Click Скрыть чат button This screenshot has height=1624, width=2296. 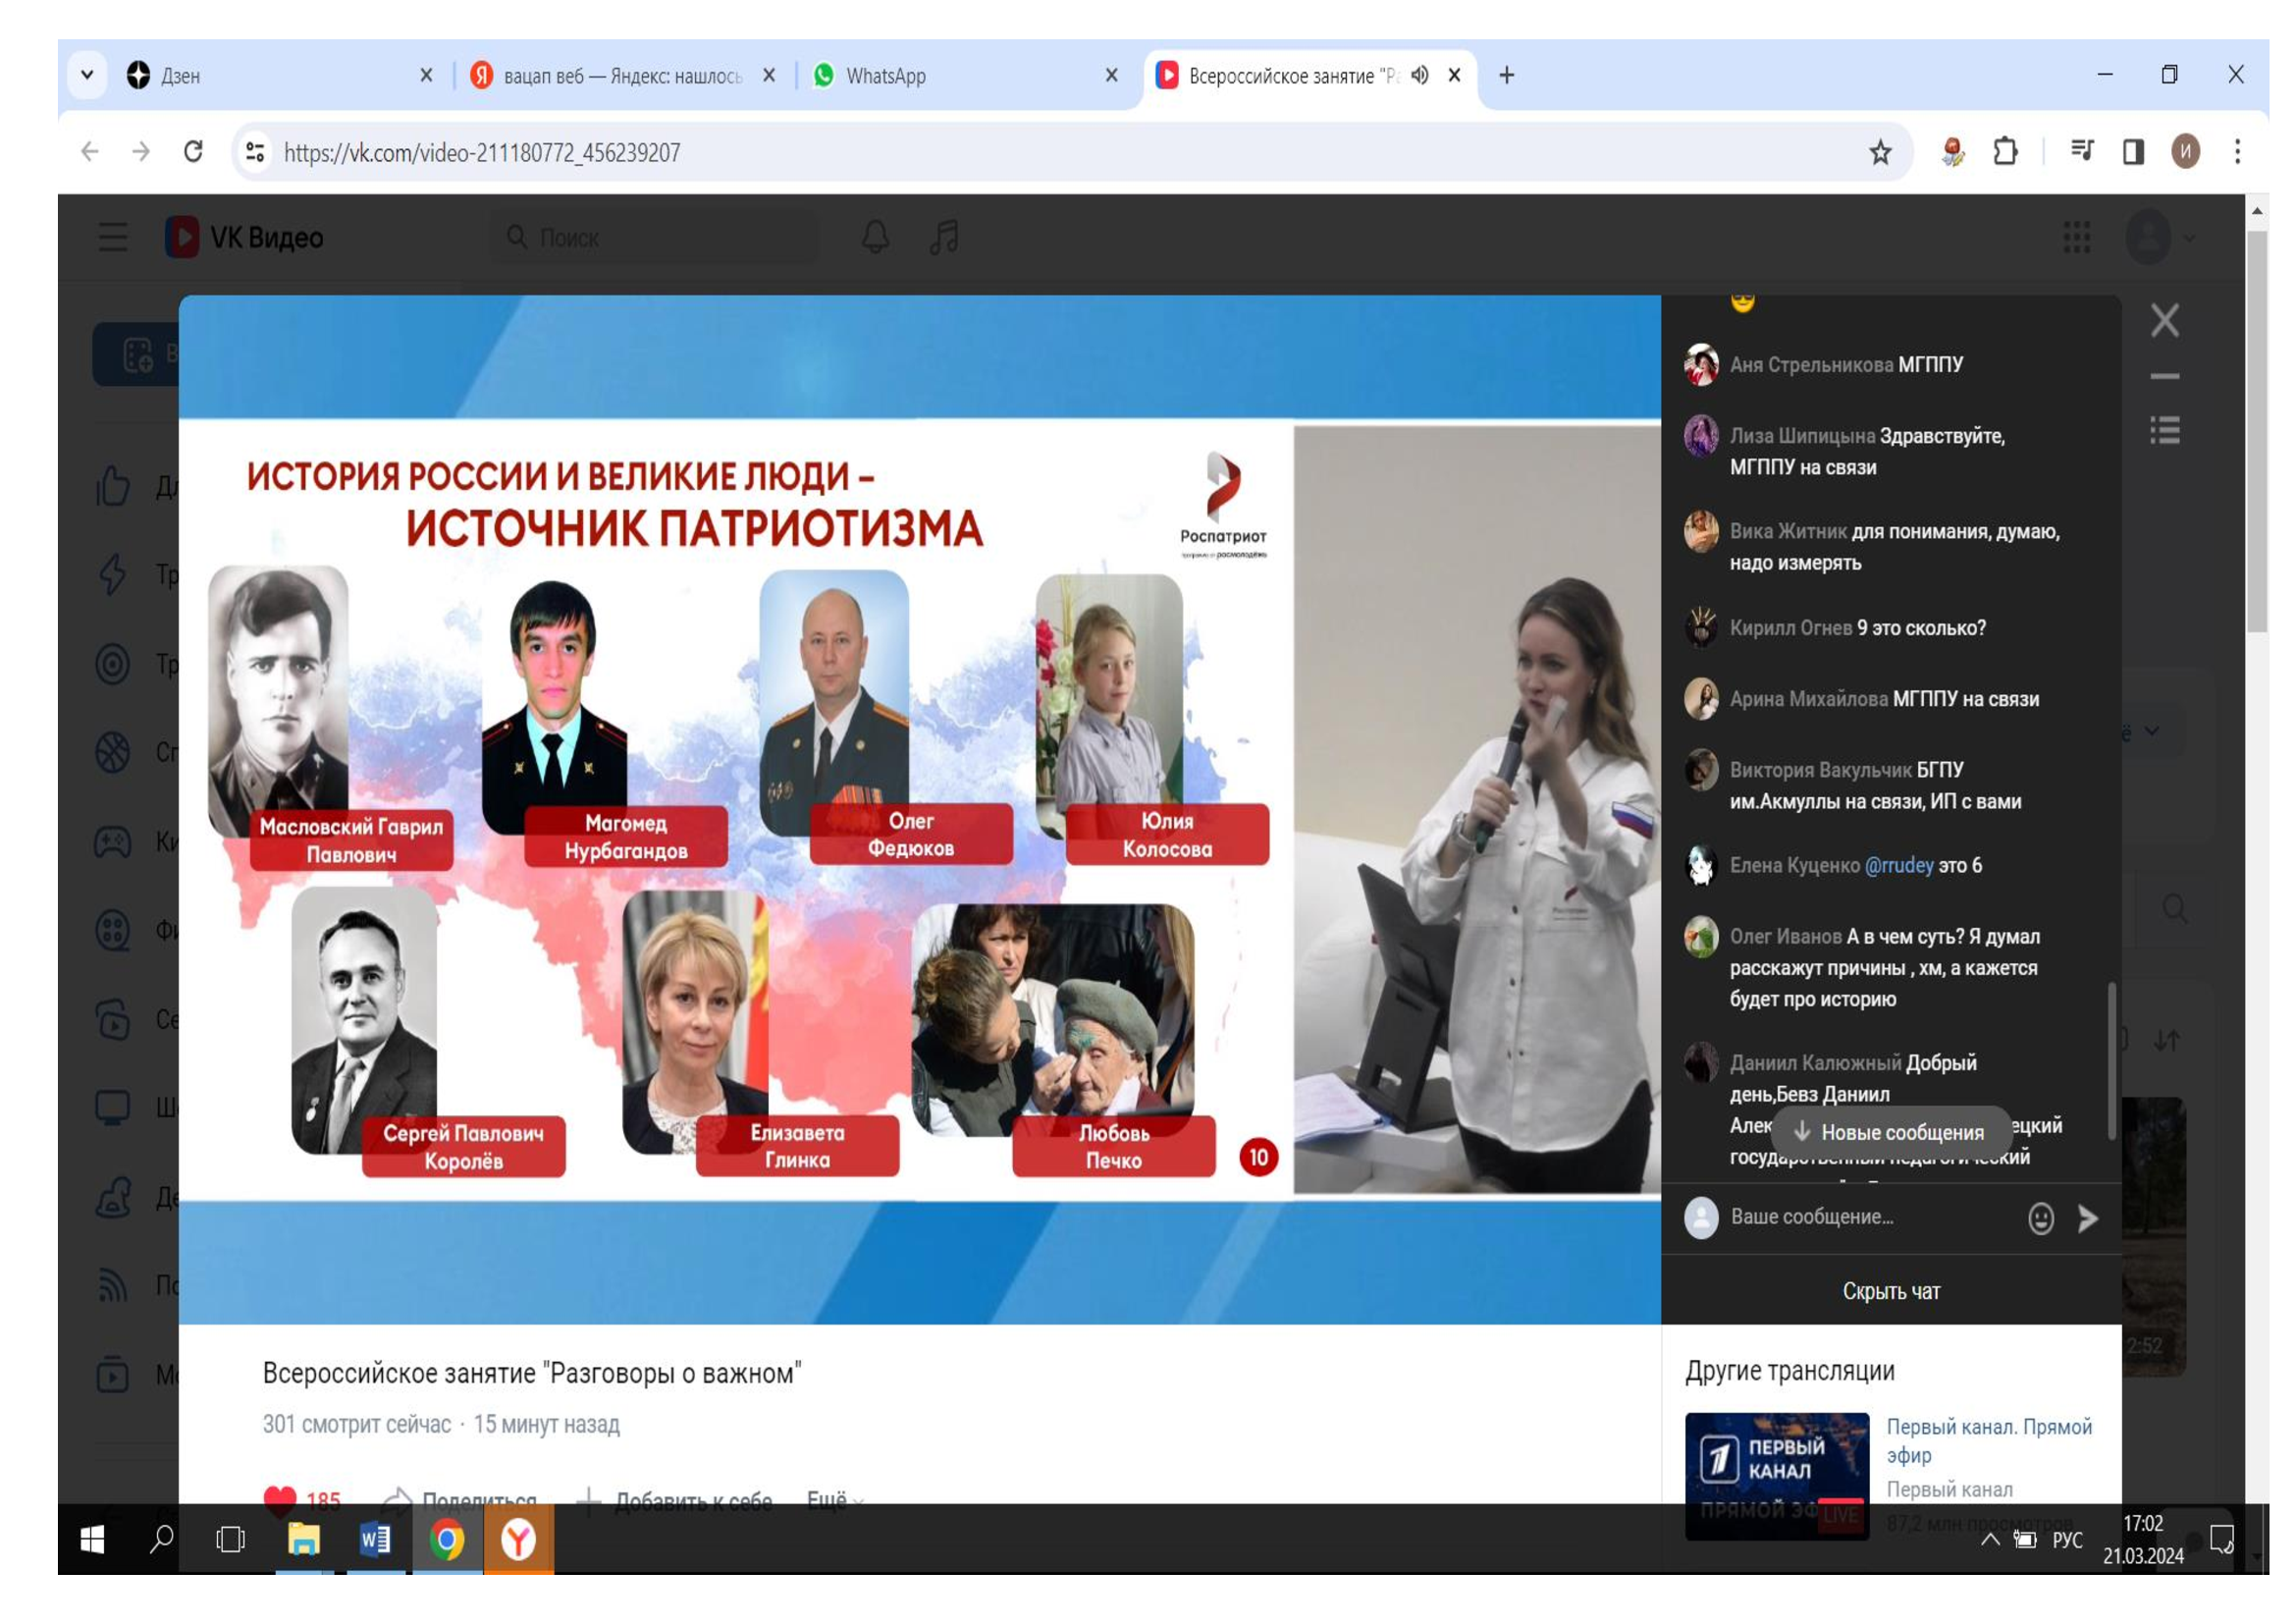(1890, 1291)
